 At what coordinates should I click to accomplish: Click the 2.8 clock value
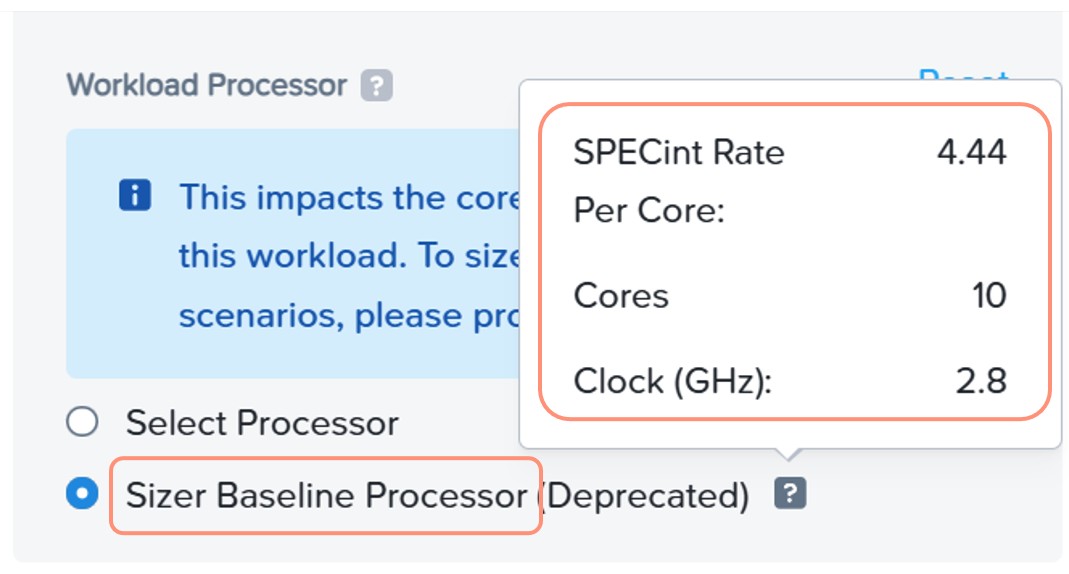pos(981,381)
